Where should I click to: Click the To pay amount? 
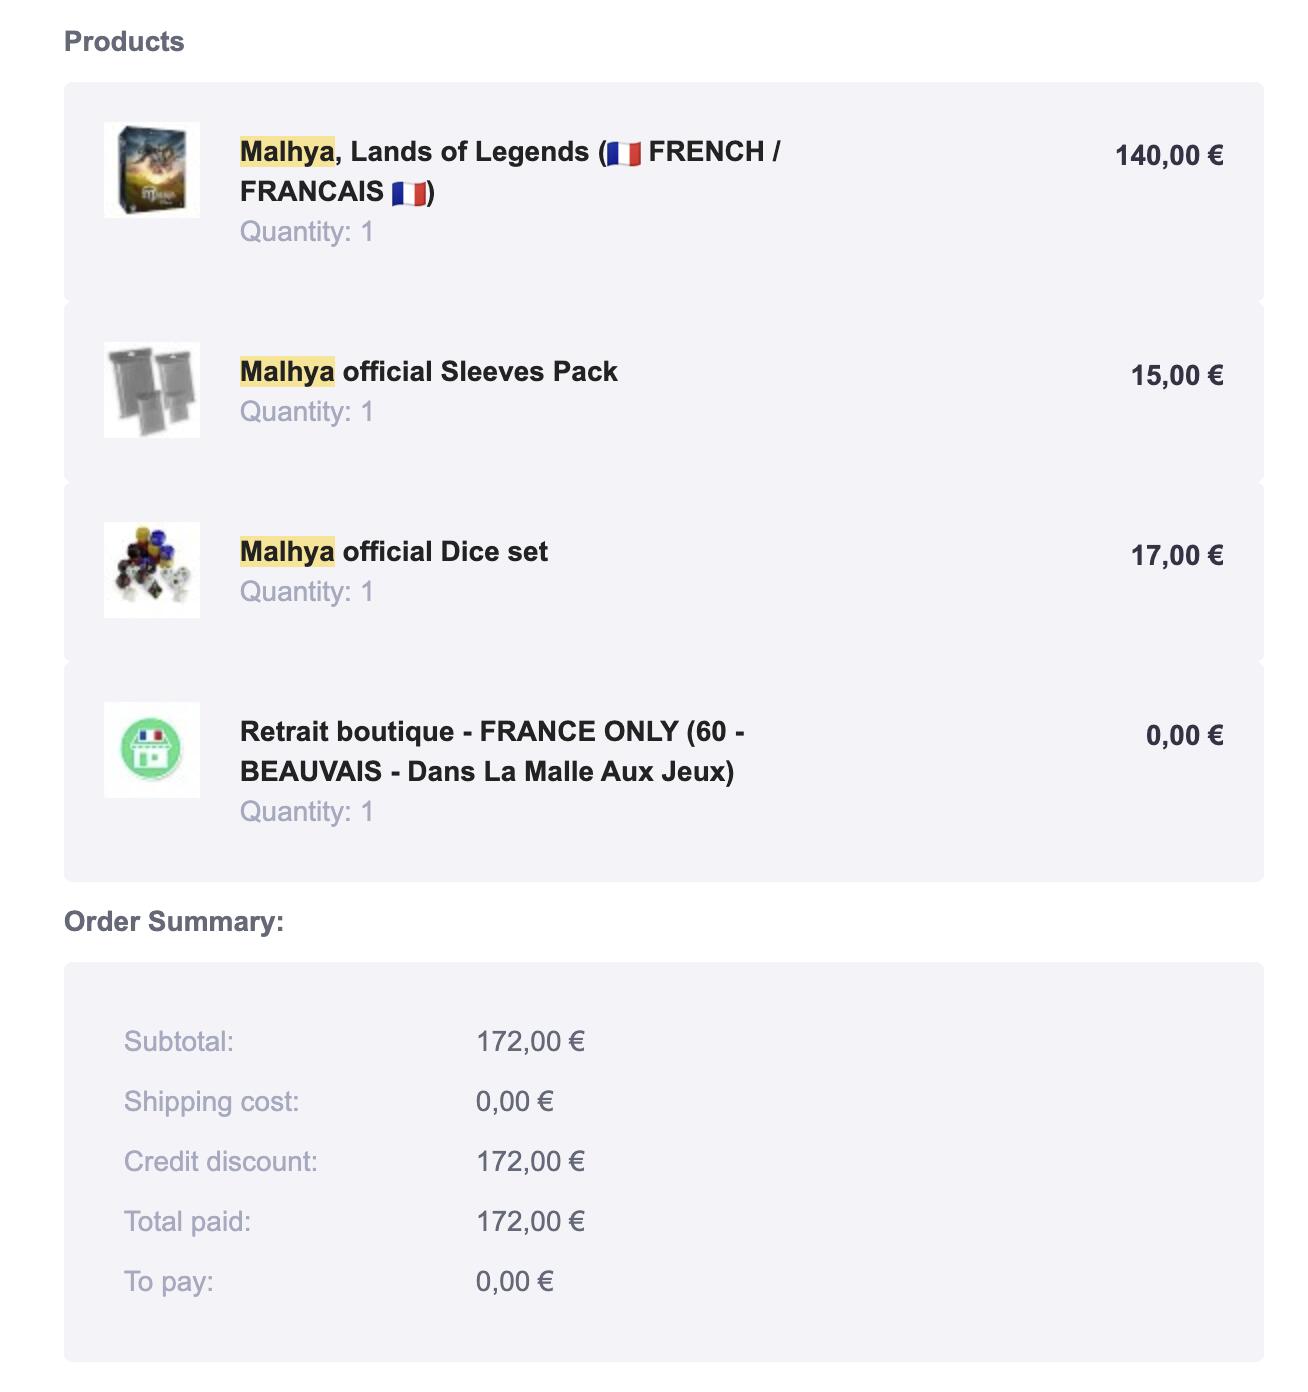tap(514, 1281)
